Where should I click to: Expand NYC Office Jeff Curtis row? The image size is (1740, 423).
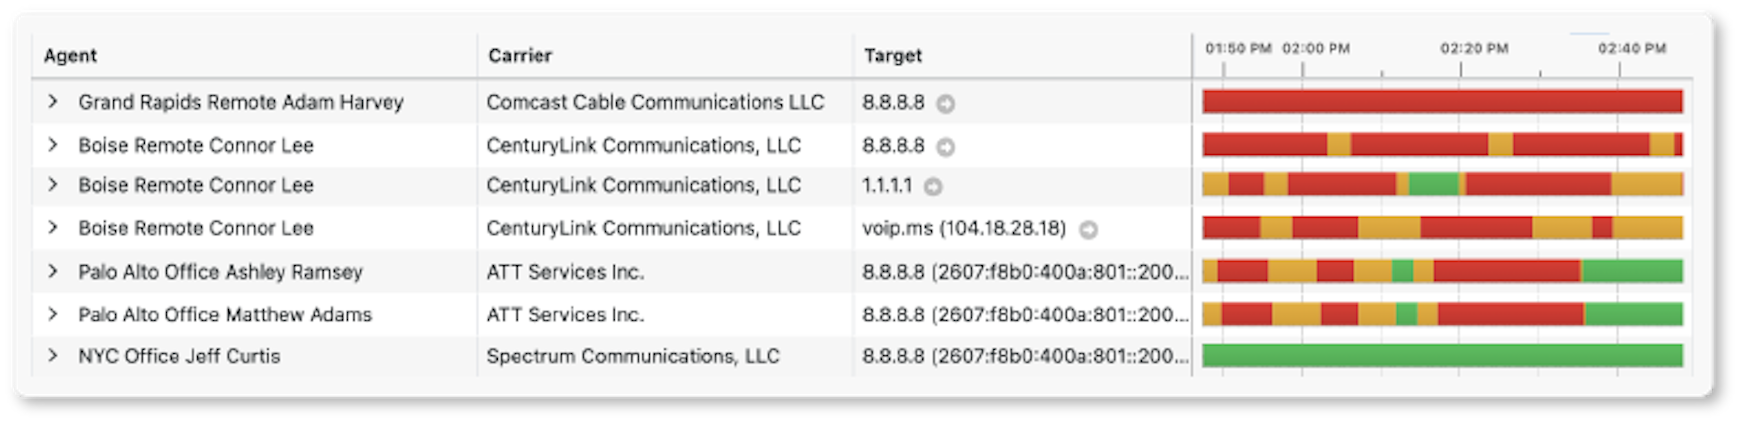point(53,356)
